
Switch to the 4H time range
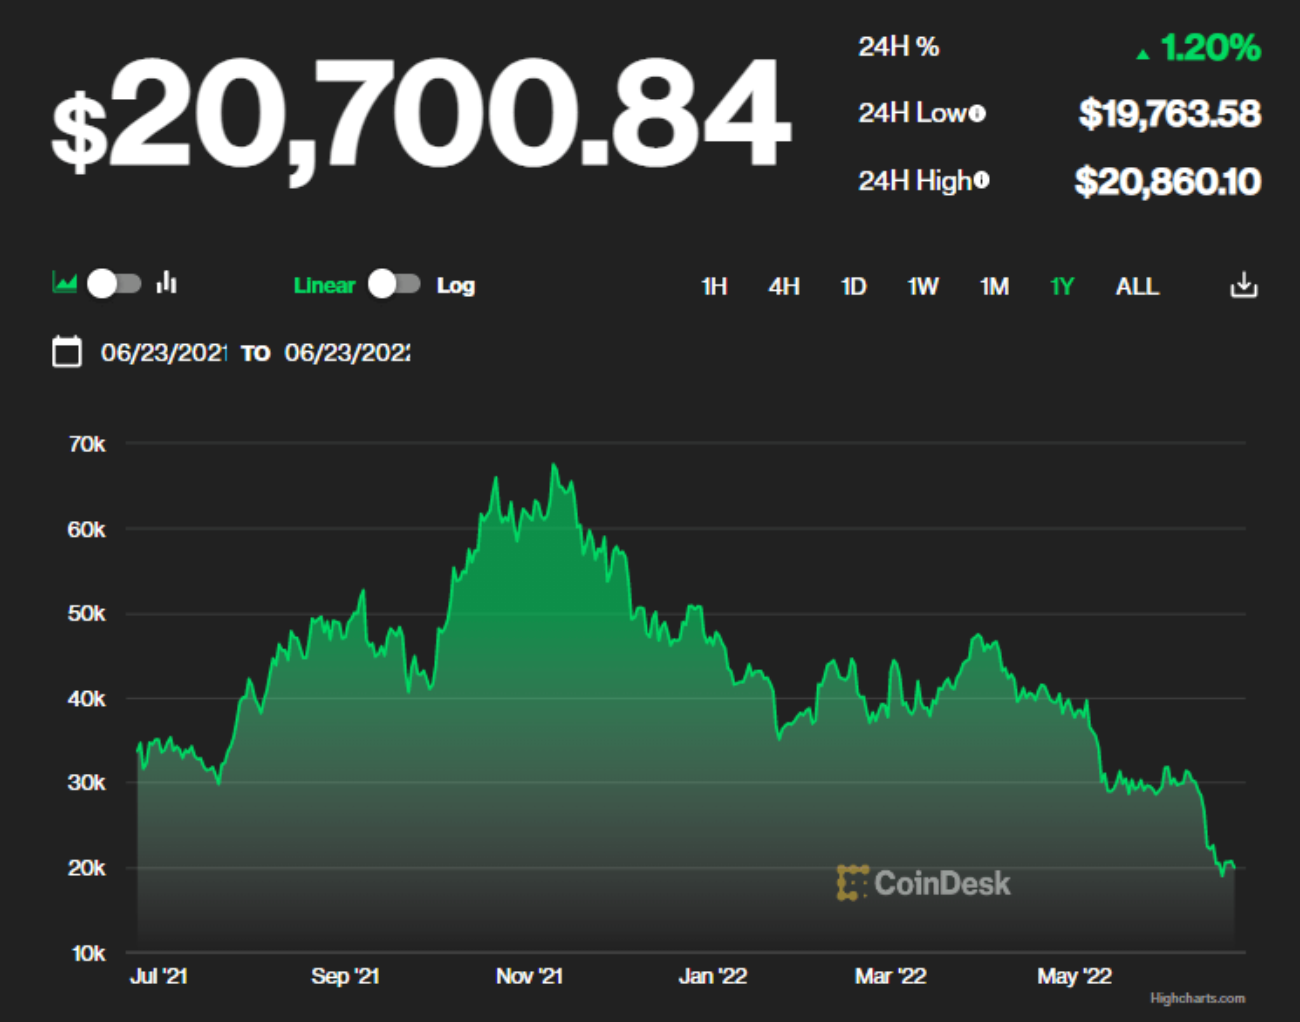[783, 287]
